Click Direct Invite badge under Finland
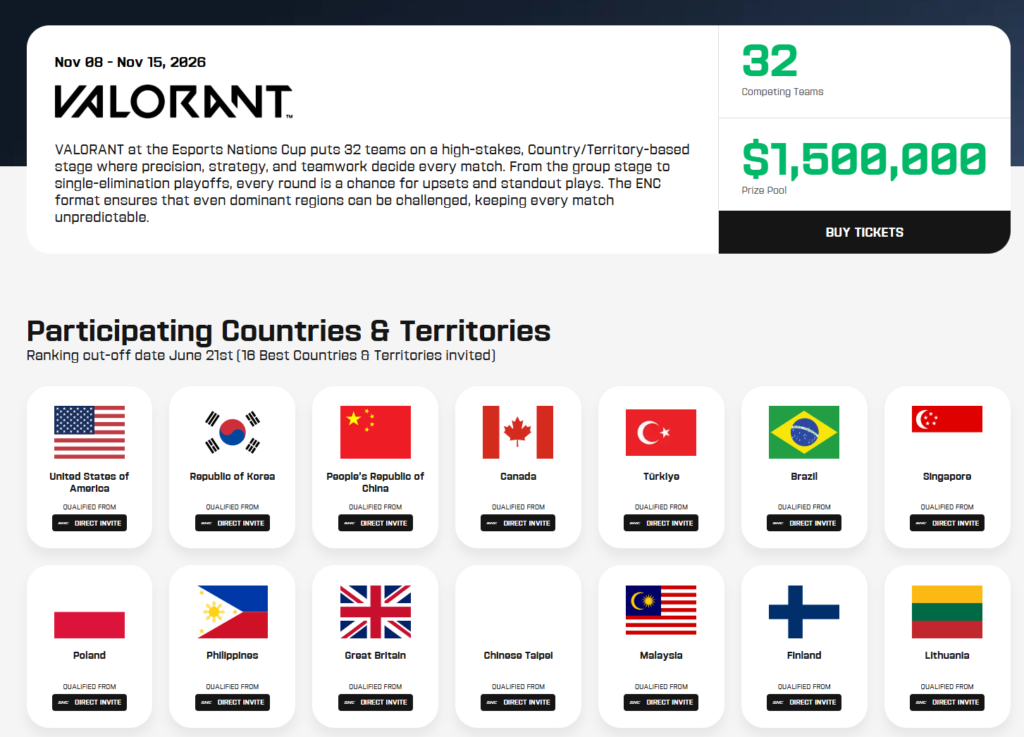This screenshot has height=737, width=1024. pyautogui.click(x=804, y=702)
